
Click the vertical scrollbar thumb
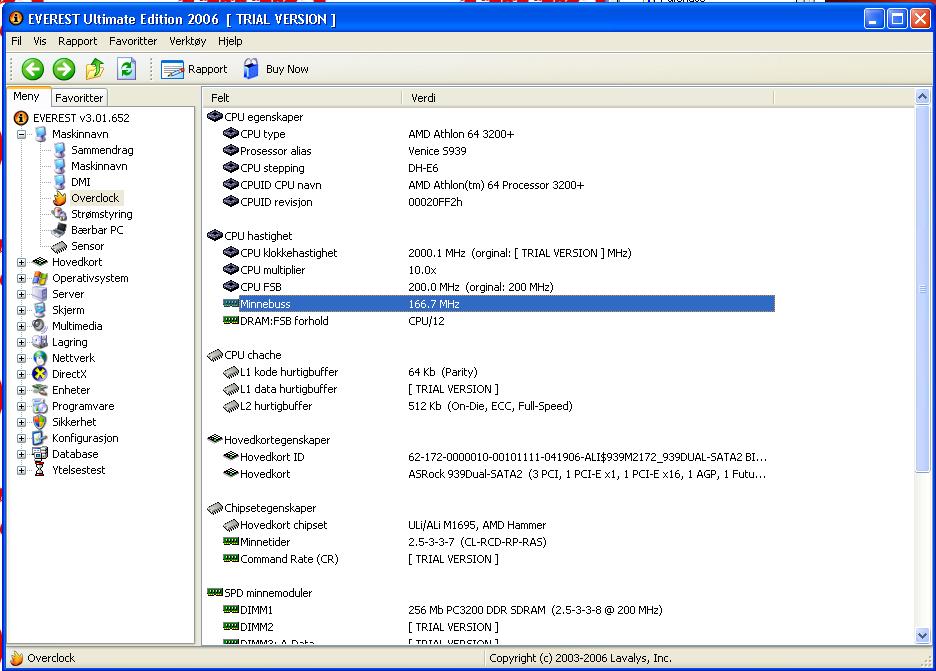pos(922,289)
